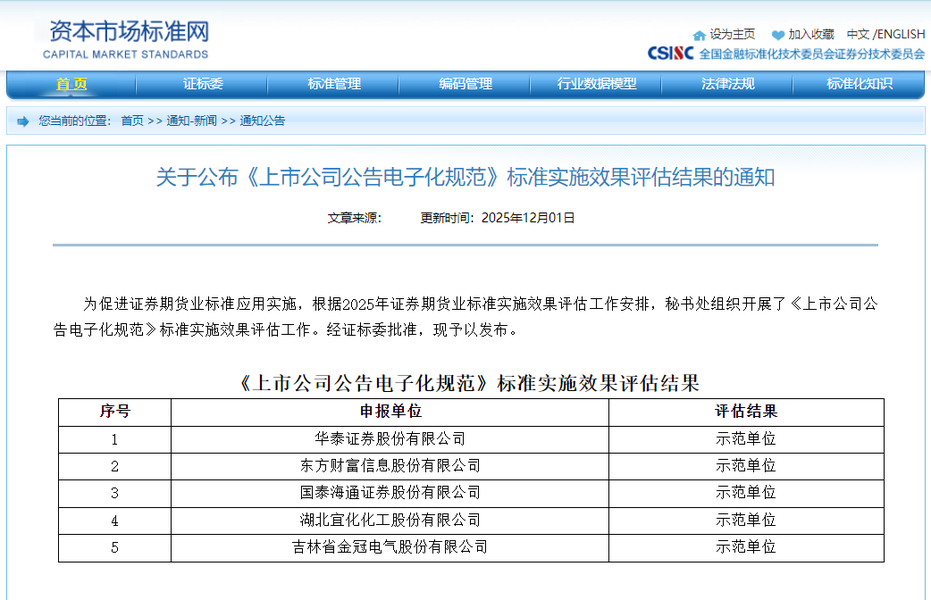
Task: Click the 文章来源 label
Action: pyautogui.click(x=354, y=218)
